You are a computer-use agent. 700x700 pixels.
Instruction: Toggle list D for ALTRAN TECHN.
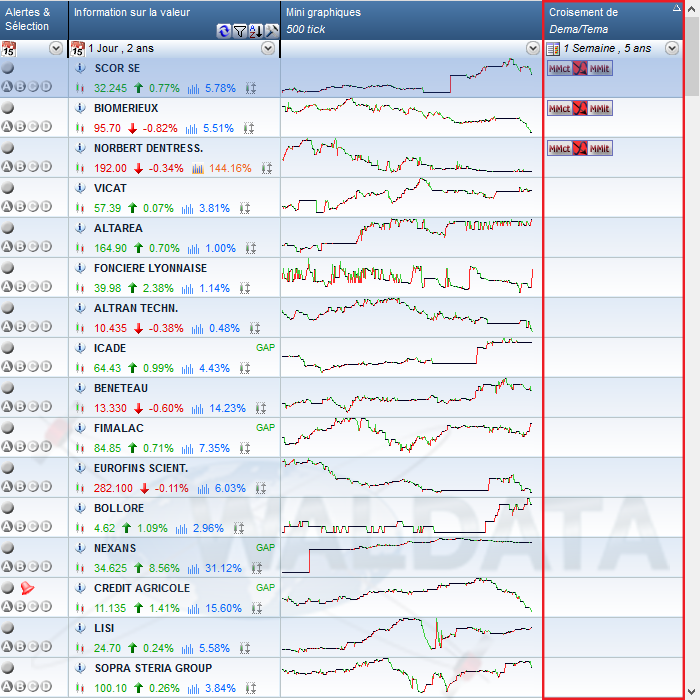click(46, 326)
